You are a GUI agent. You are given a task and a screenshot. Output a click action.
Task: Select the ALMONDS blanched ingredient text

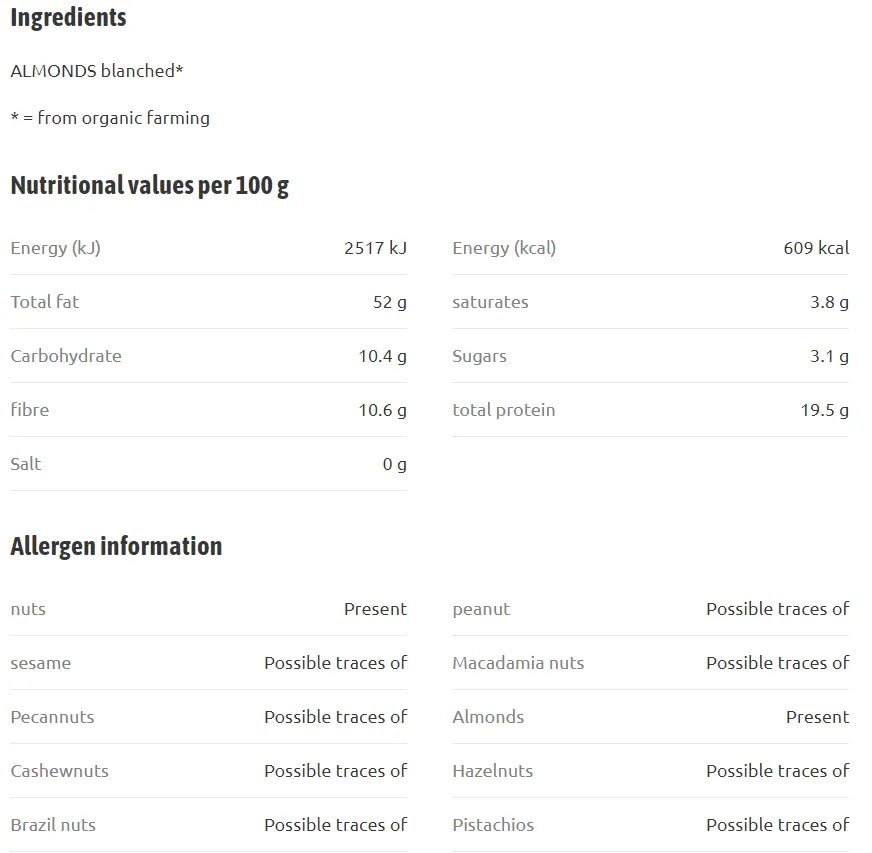[x=97, y=71]
